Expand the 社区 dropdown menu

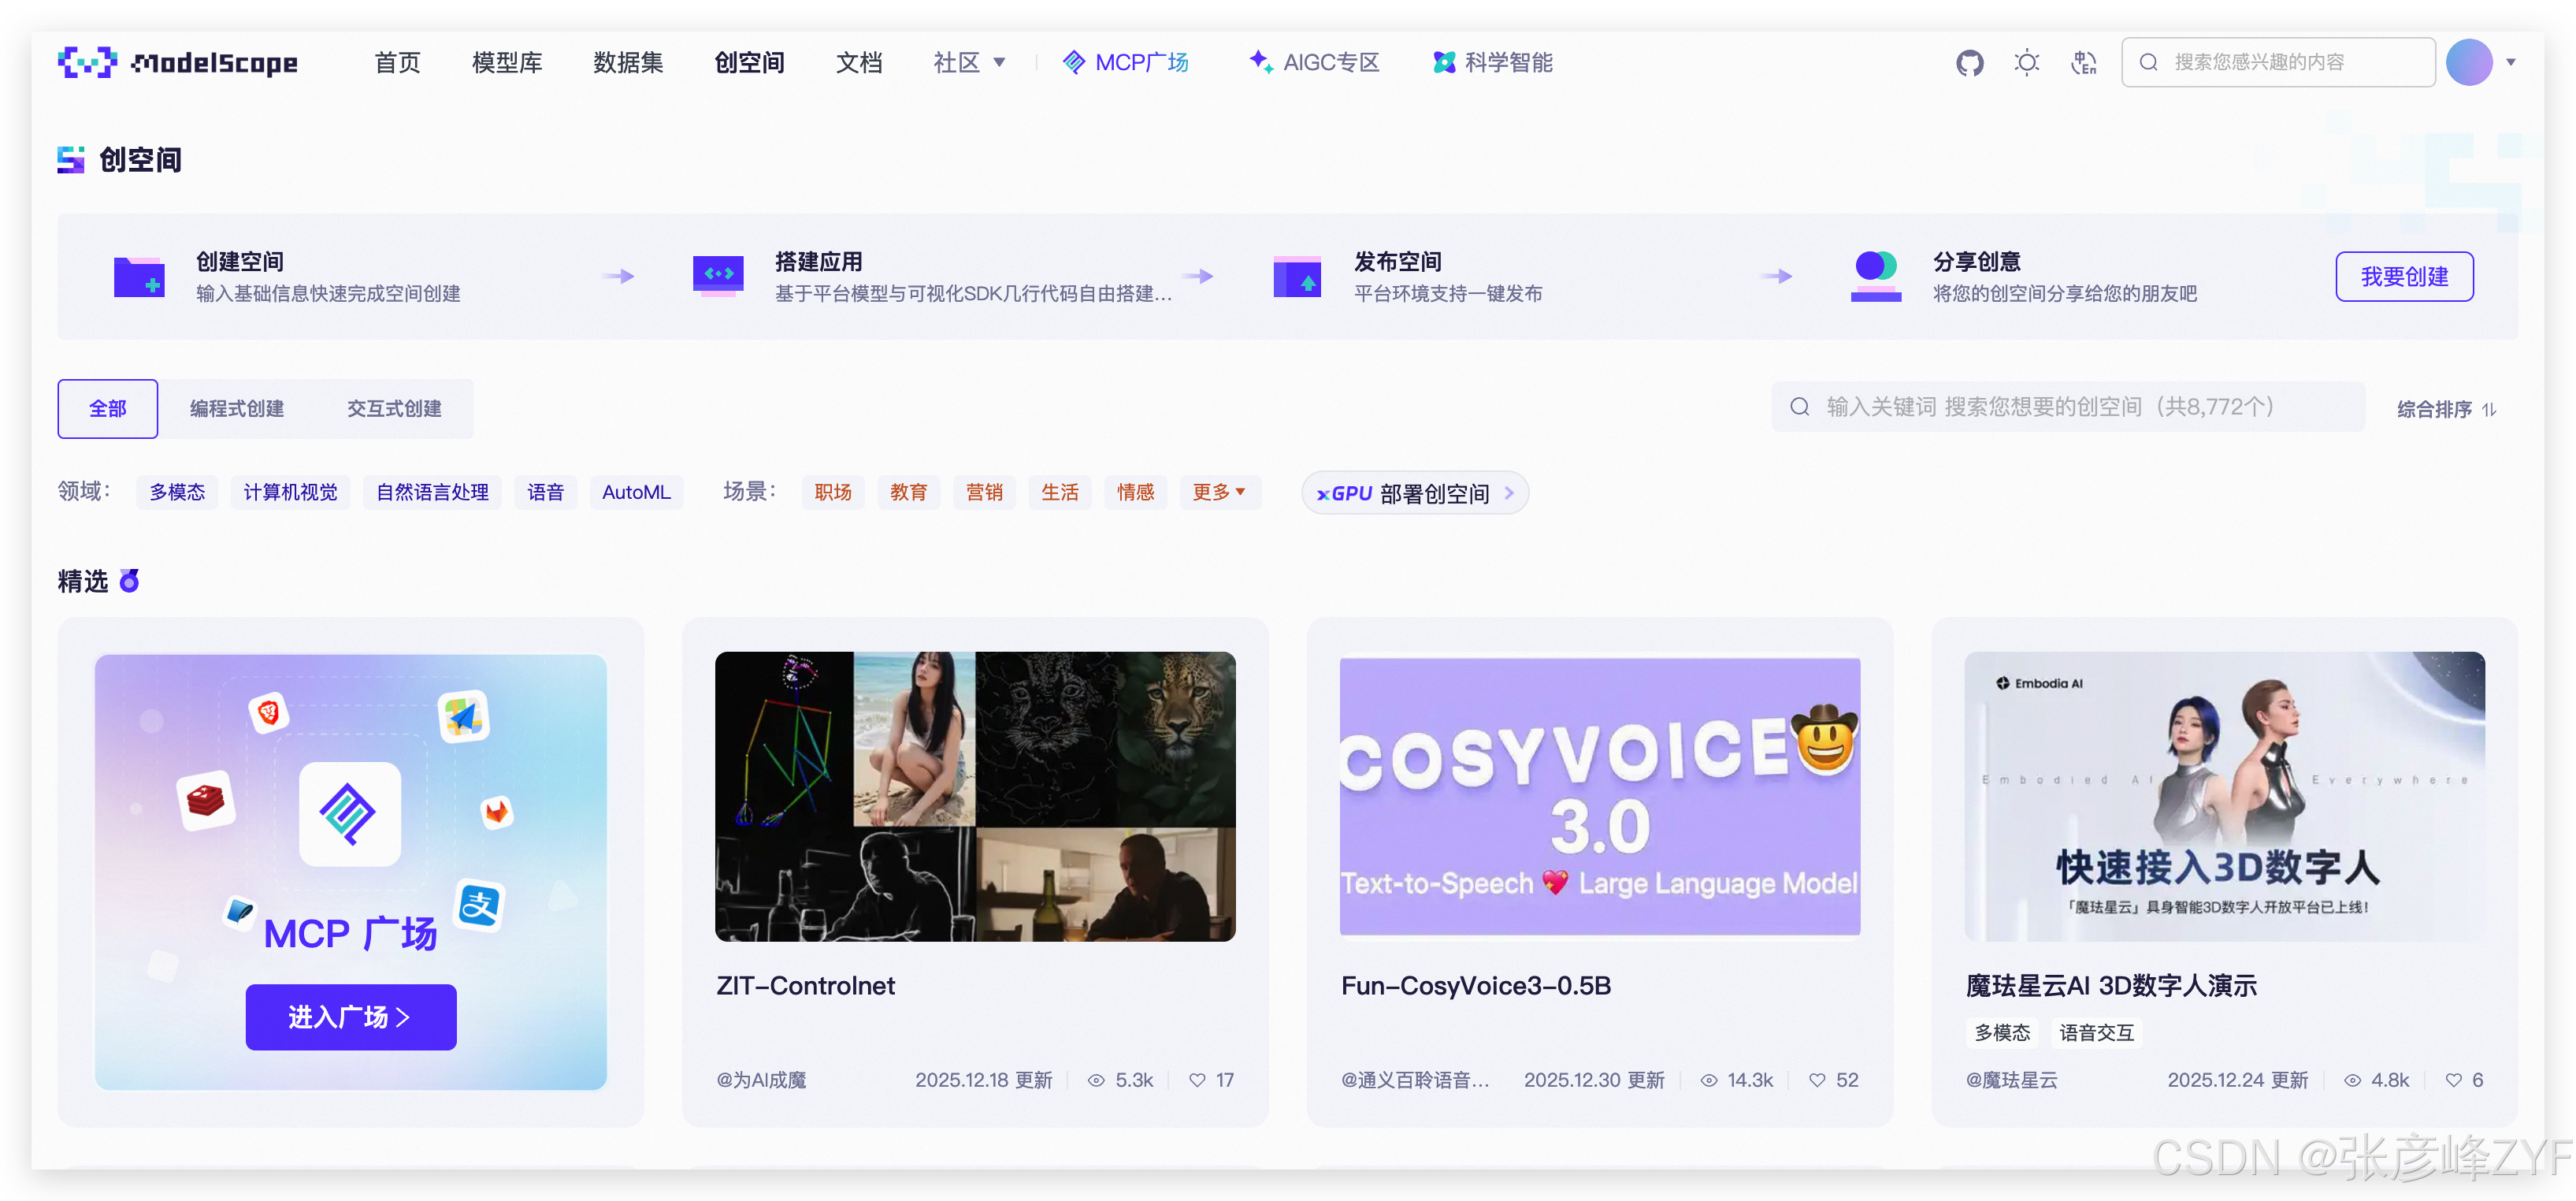(x=969, y=63)
